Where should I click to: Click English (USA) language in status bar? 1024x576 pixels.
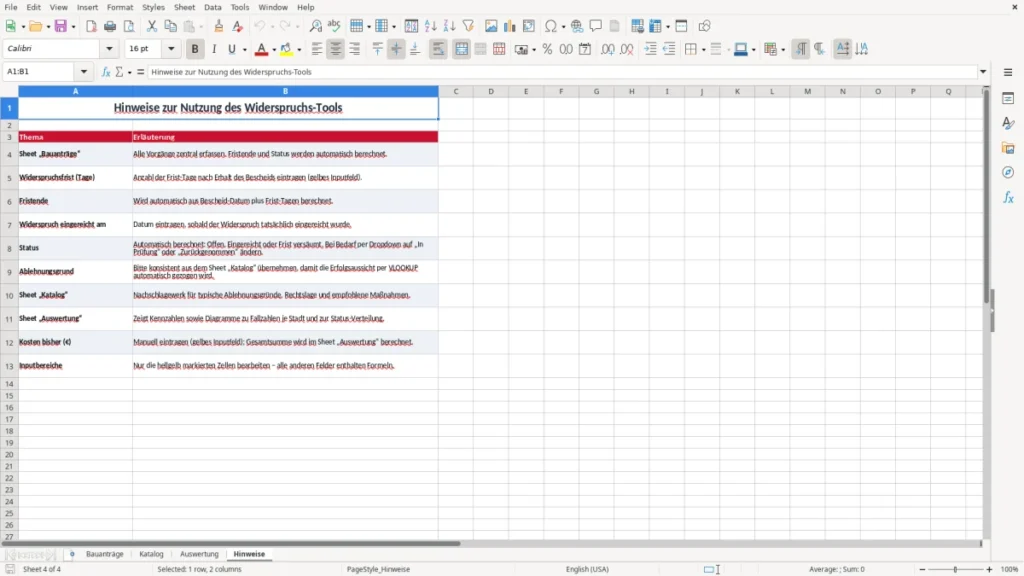pos(587,569)
